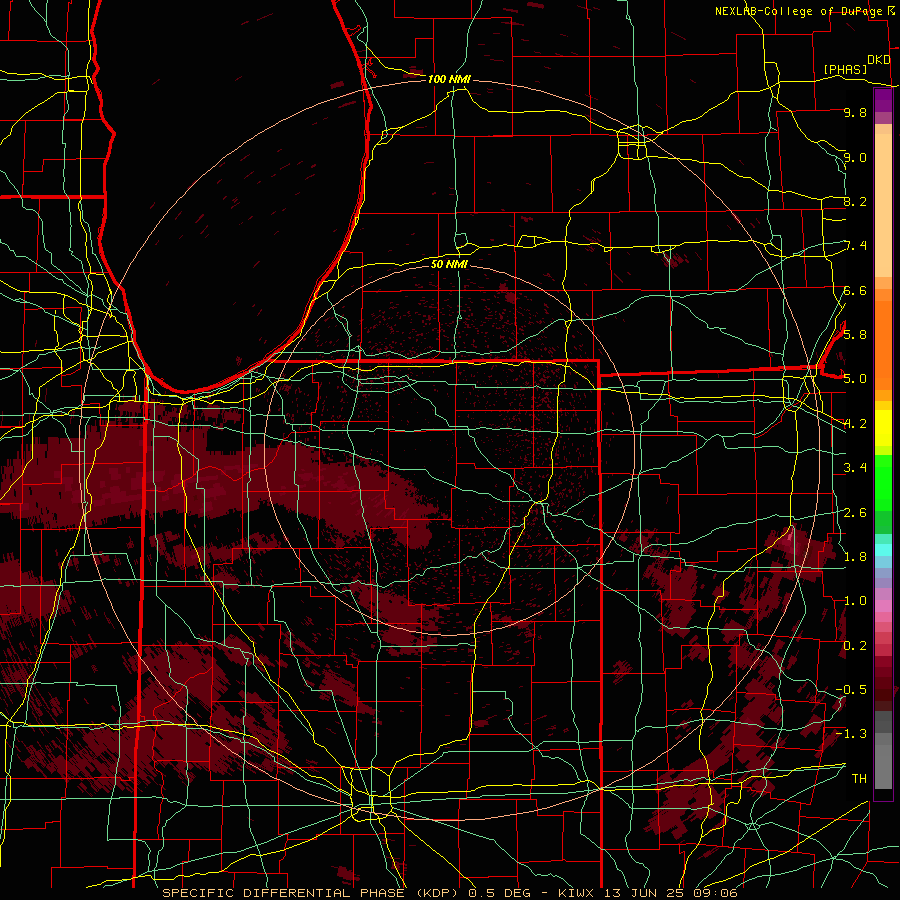
Task: Click the 8.2 value on the color scale
Action: pos(855,201)
